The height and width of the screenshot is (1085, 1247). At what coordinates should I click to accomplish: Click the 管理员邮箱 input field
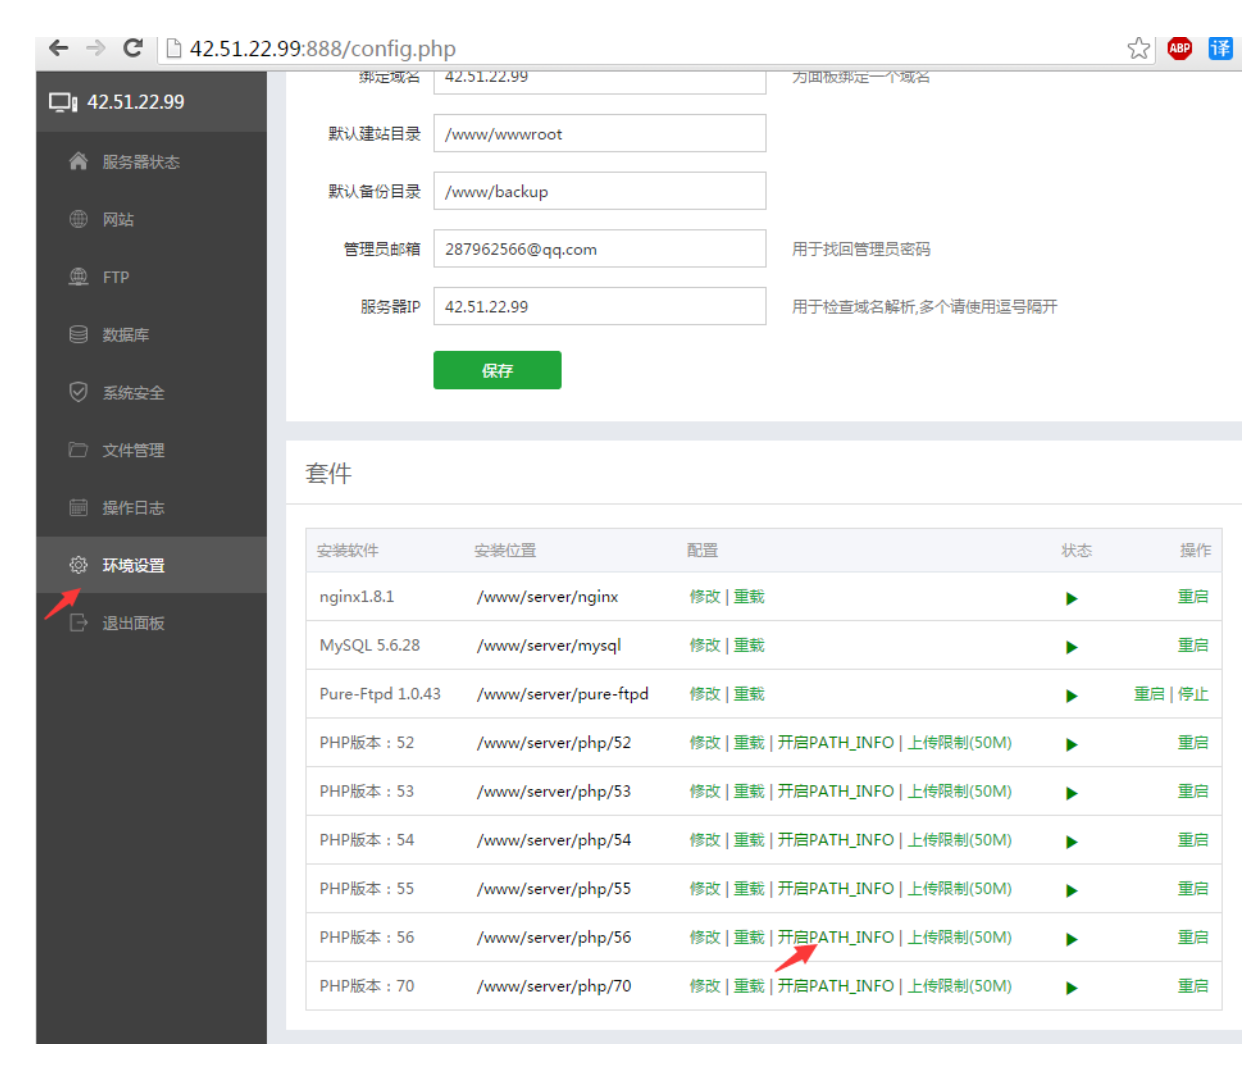[x=599, y=249]
